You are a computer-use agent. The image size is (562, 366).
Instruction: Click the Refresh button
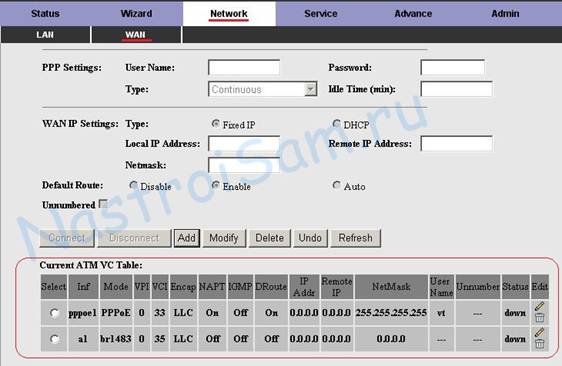[x=356, y=238]
